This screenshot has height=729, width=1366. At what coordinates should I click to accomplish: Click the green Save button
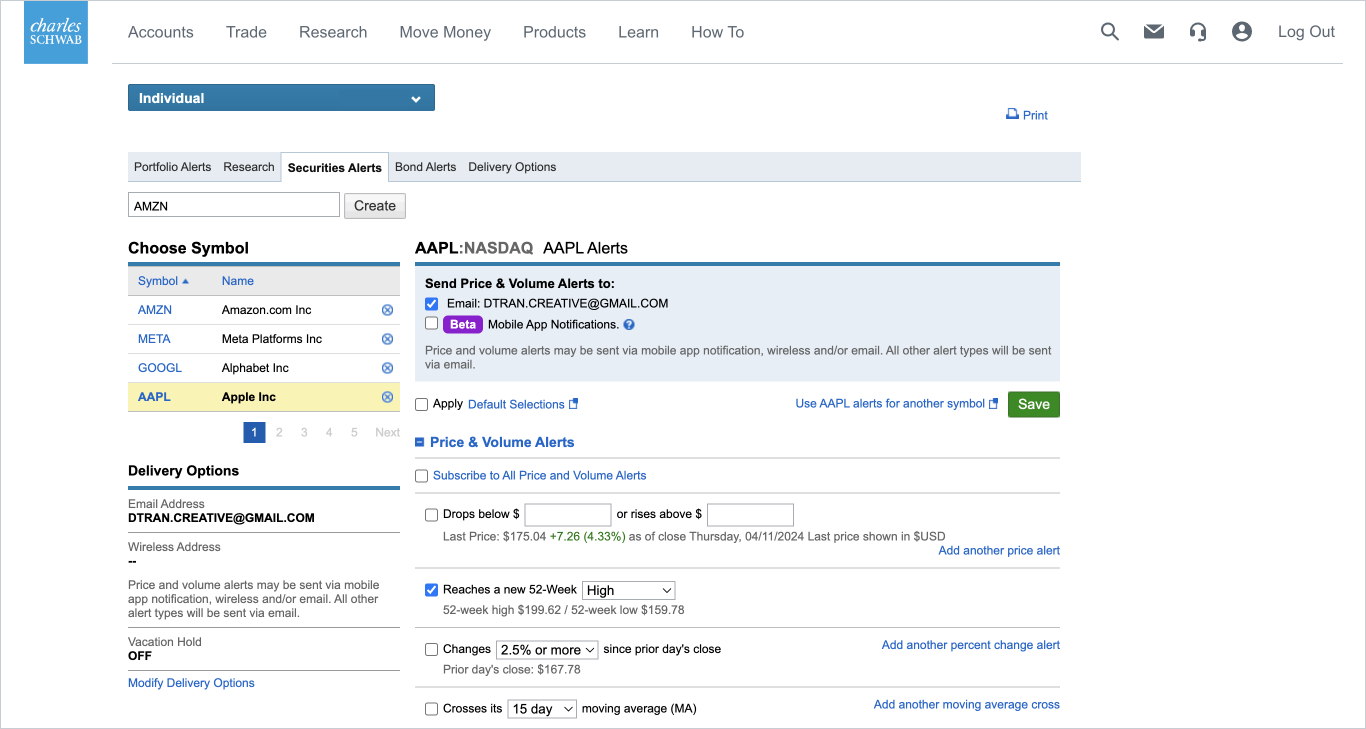tap(1034, 404)
